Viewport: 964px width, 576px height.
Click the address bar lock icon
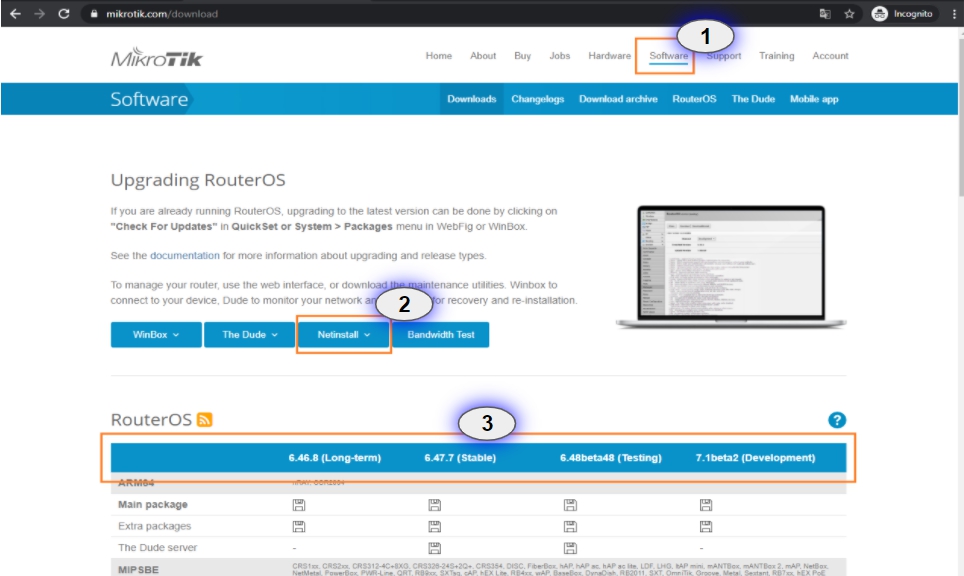[x=94, y=14]
